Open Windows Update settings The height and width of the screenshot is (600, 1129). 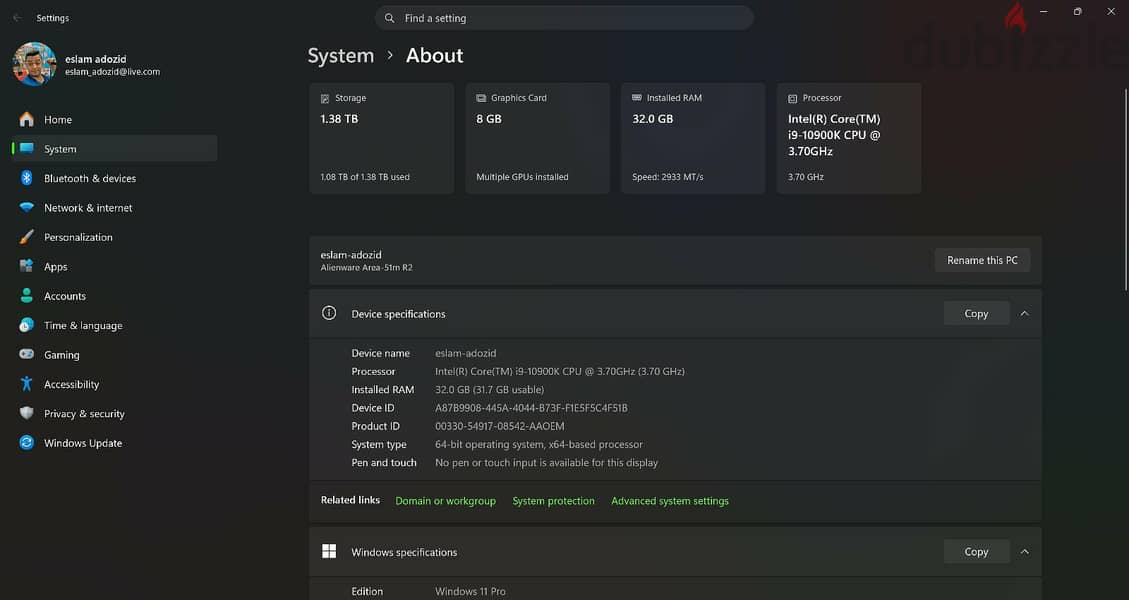click(114, 443)
